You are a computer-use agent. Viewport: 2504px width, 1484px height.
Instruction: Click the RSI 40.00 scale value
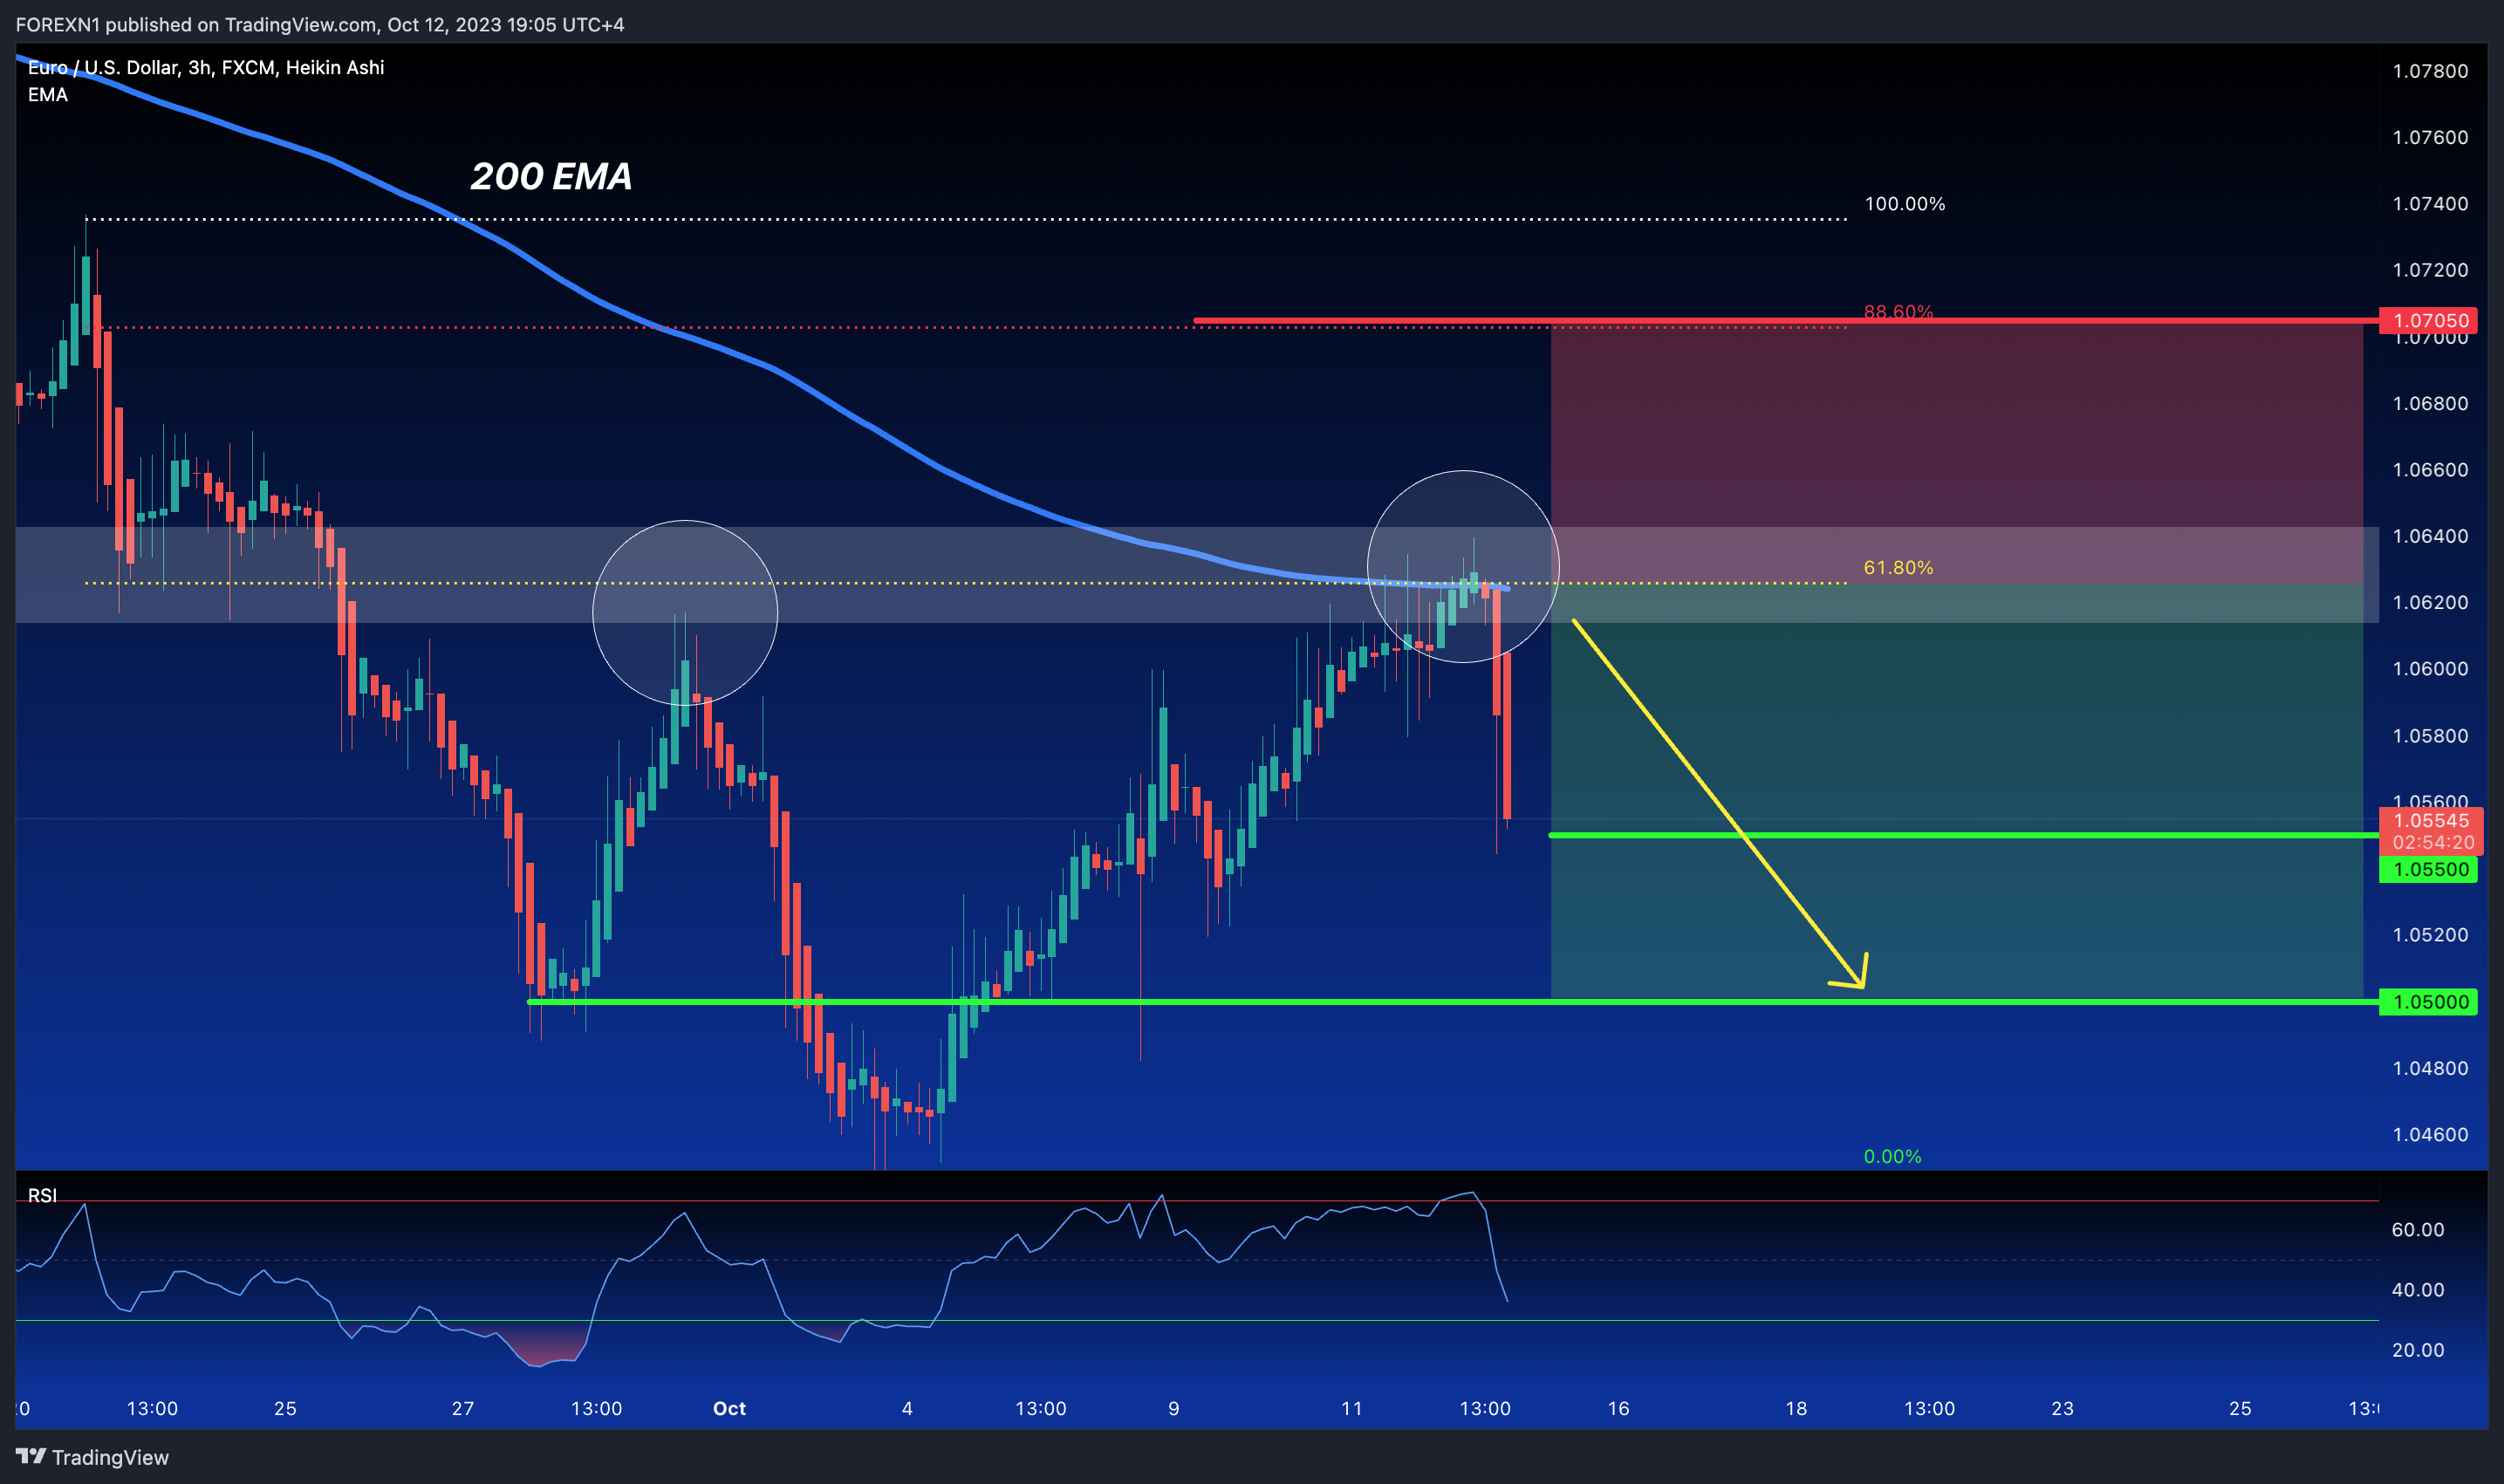pos(2418,1290)
